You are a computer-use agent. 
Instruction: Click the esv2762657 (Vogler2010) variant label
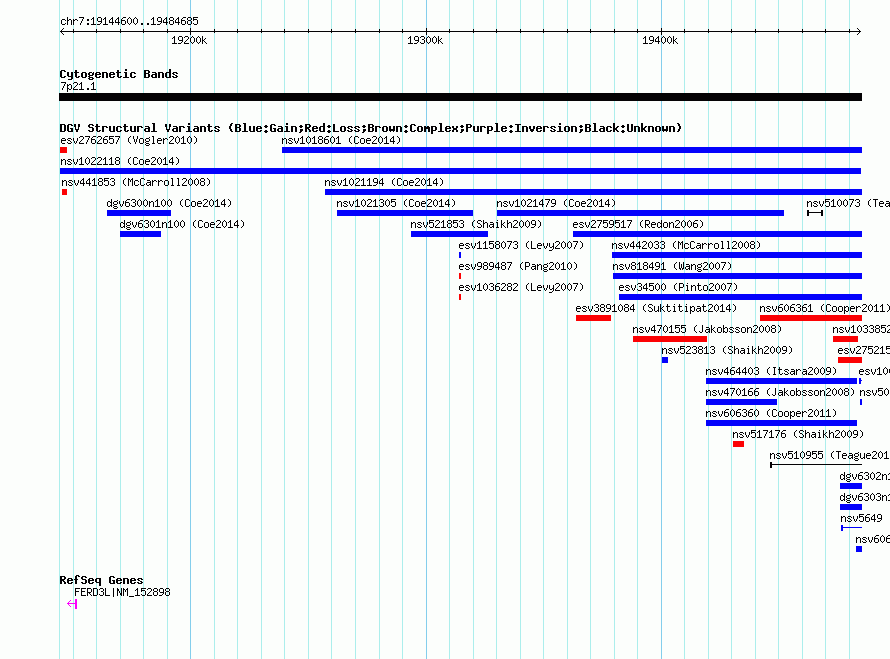point(129,140)
